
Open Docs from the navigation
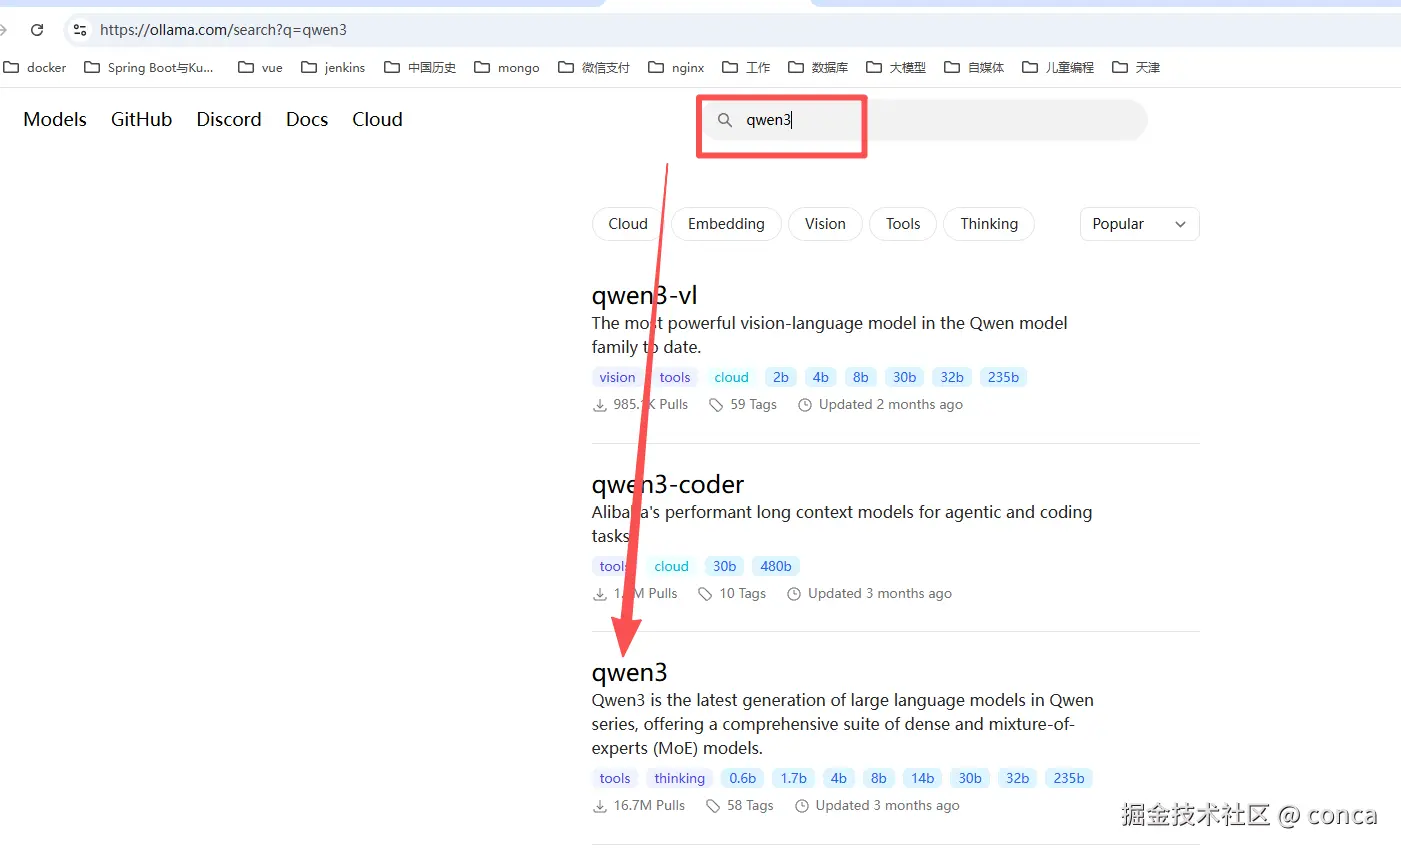point(307,119)
